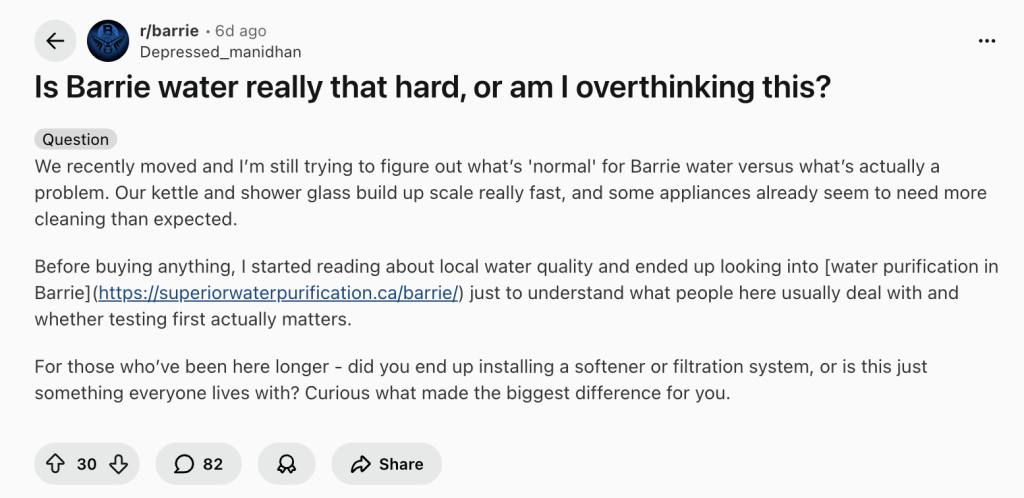
Task: Go to the r/barrie subreddit link
Action: 166,31
